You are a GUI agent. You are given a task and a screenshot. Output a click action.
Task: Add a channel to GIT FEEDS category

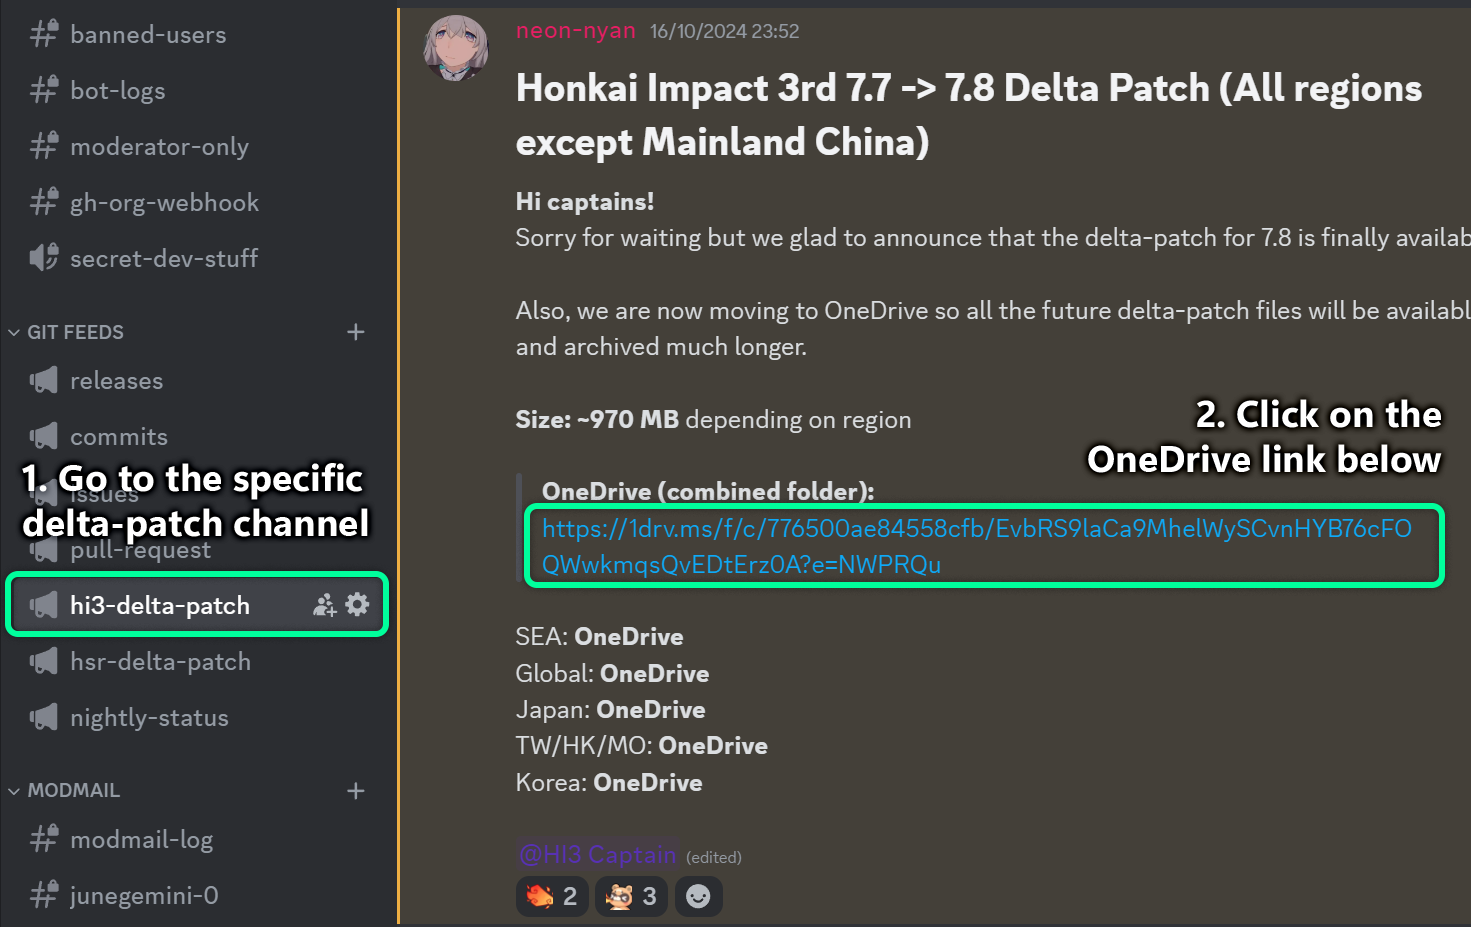point(356,332)
